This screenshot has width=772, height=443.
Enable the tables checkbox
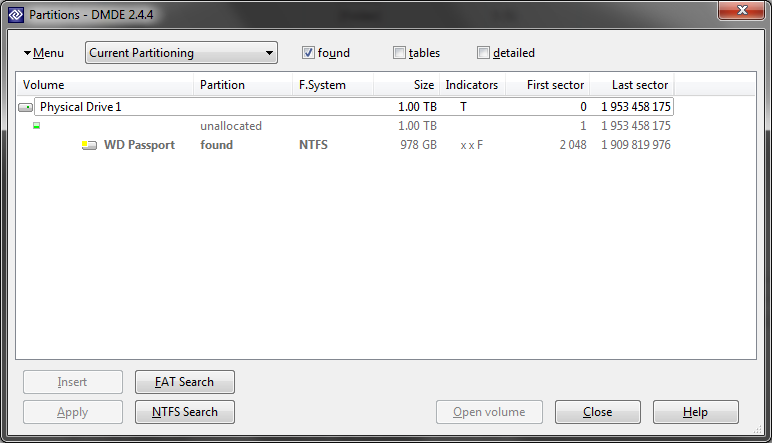tap(399, 53)
